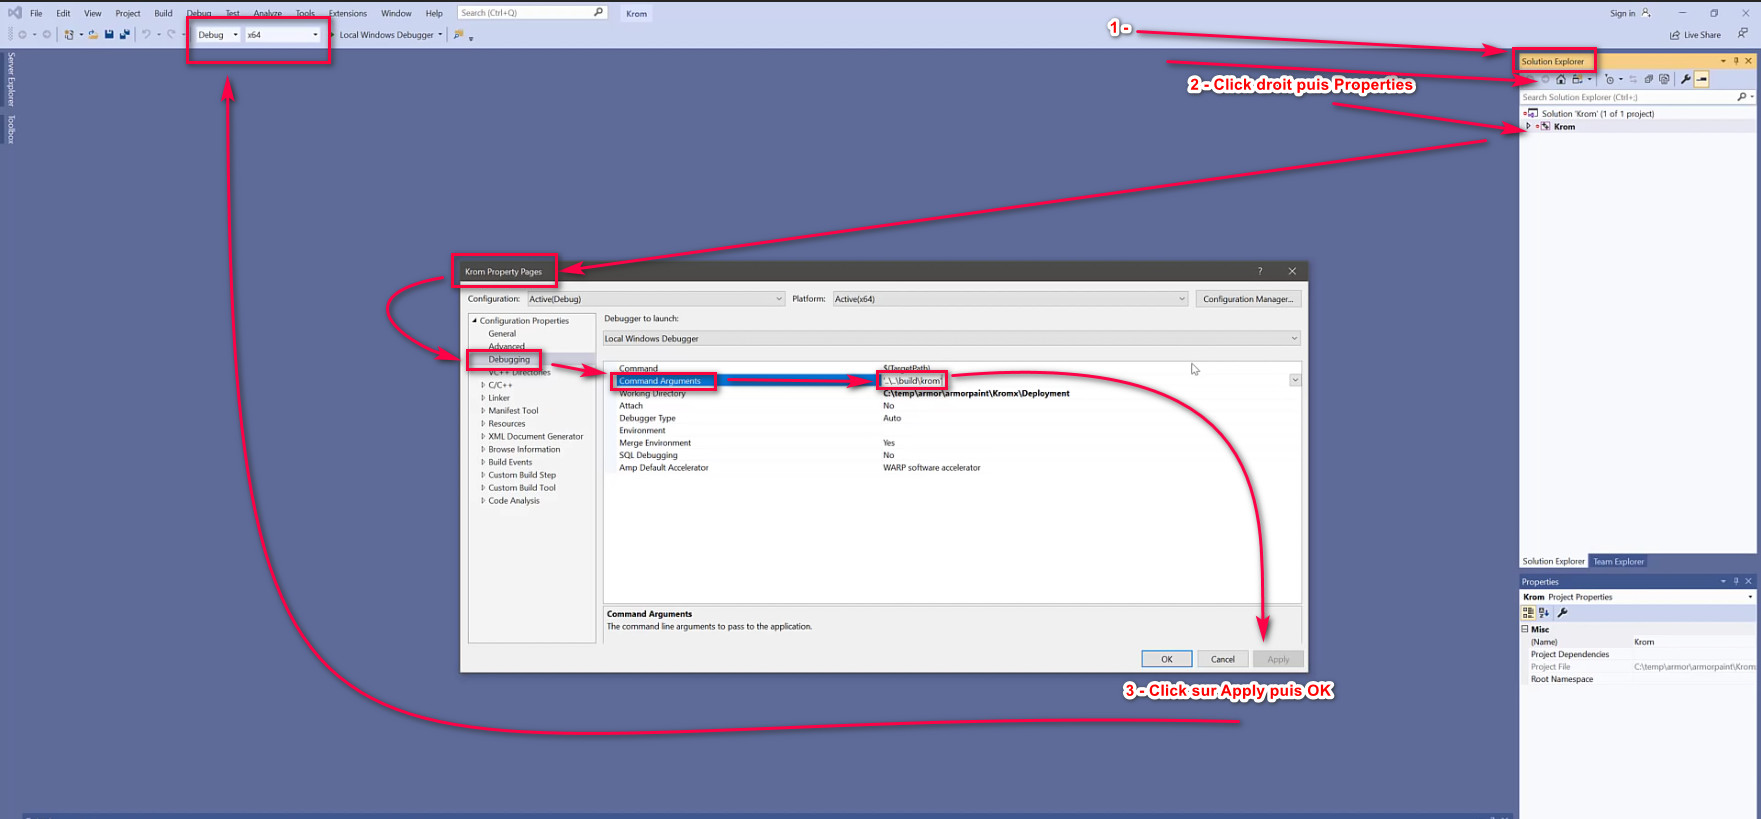Click the Save All icon in the toolbar

click(125, 34)
